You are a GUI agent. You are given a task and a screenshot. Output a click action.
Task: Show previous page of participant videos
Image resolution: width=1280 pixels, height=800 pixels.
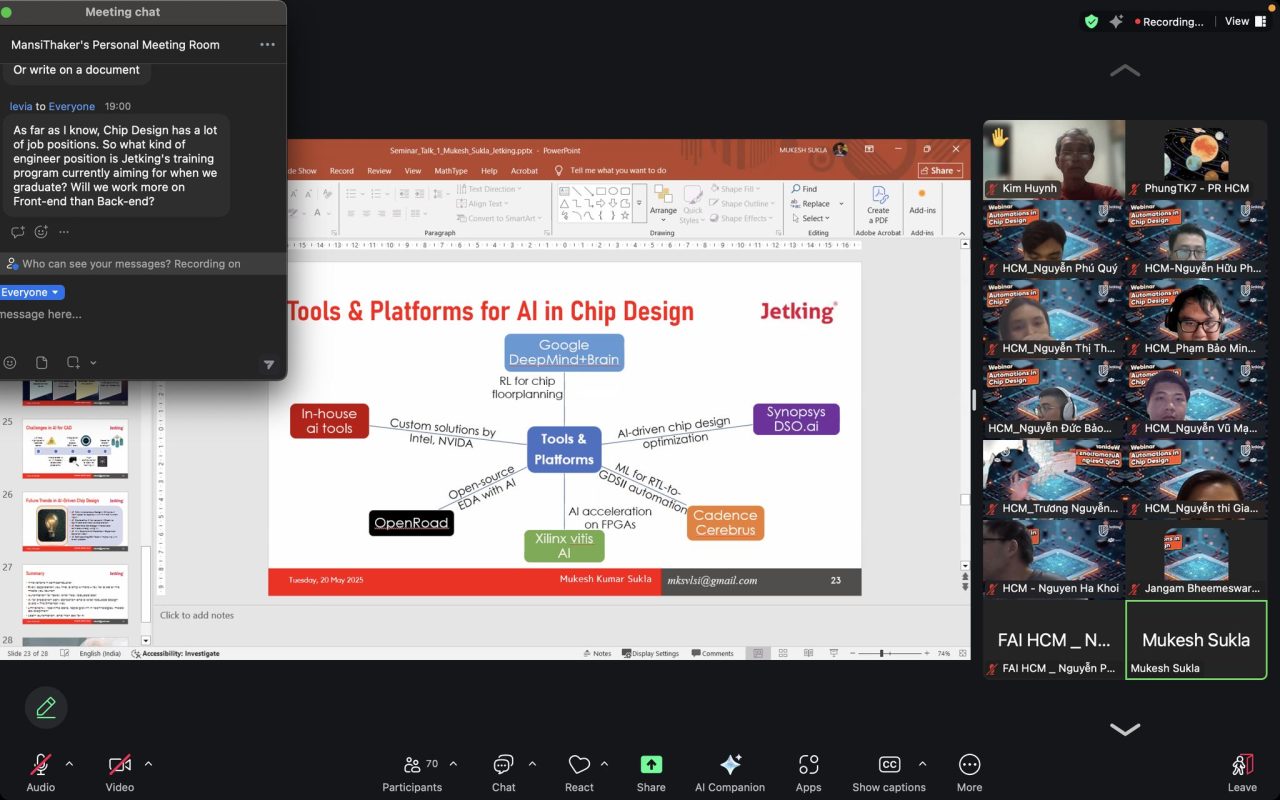[1125, 71]
